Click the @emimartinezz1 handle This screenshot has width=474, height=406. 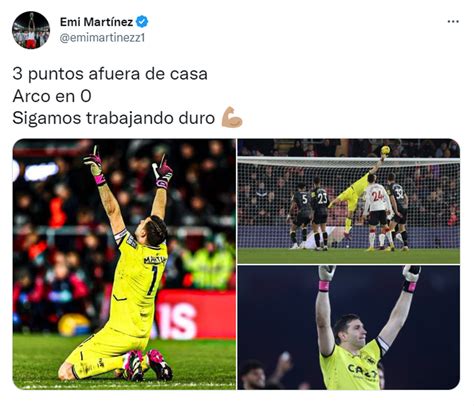tap(102, 38)
